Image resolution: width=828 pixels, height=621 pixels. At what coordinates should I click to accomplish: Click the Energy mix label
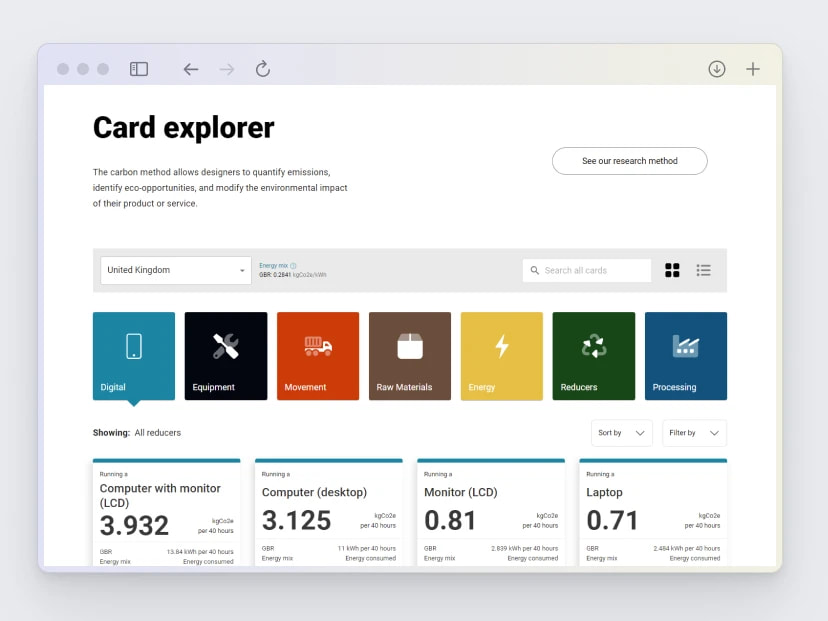point(274,266)
